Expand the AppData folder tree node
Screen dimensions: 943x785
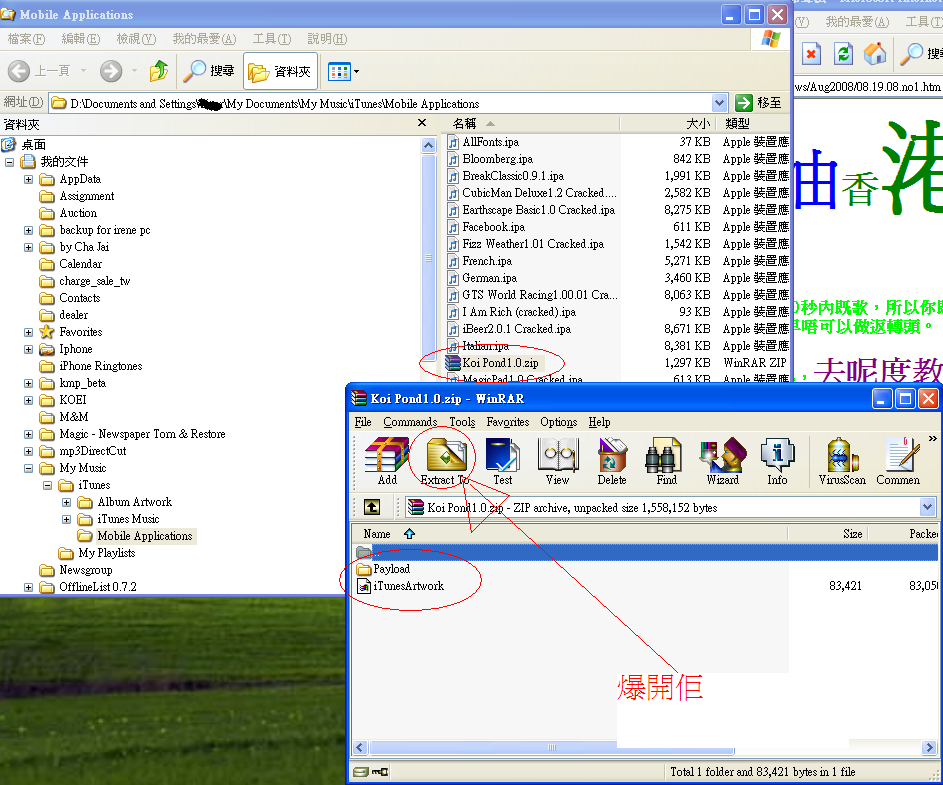pos(29,180)
